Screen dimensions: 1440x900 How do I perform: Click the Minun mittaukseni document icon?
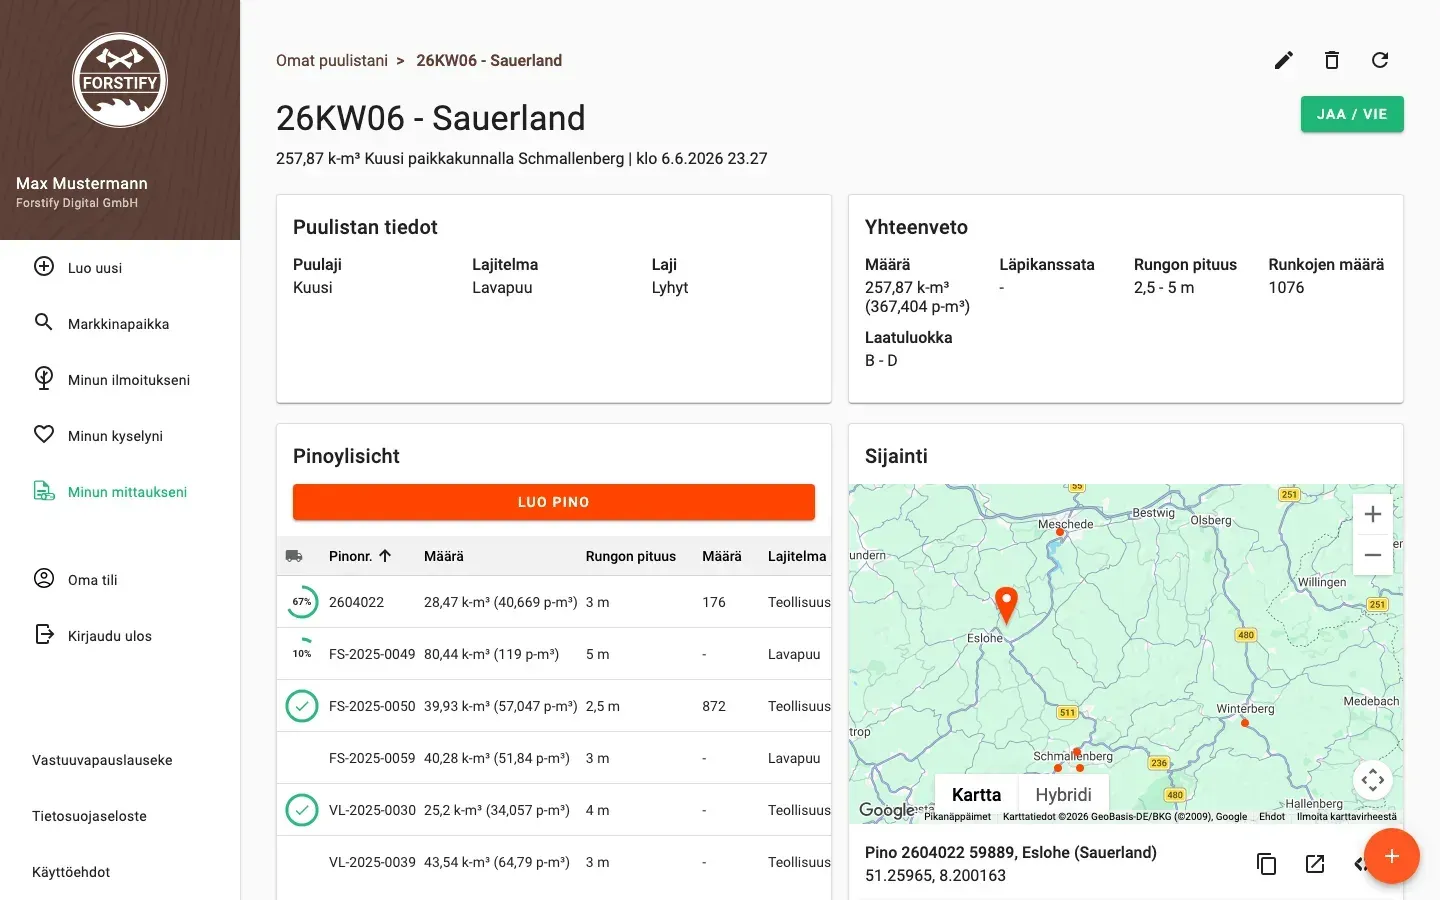[x=44, y=490]
